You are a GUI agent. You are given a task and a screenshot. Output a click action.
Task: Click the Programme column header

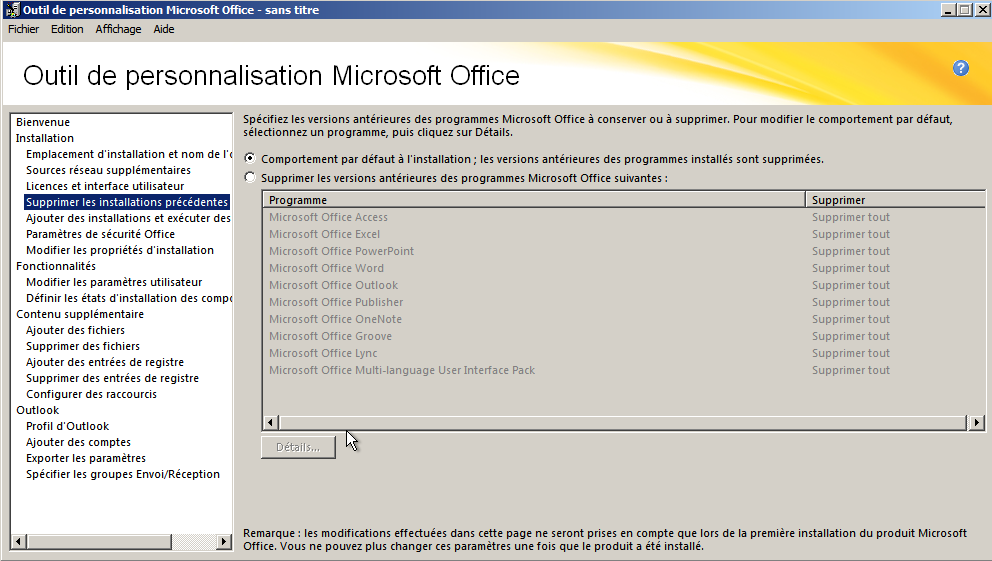[x=534, y=200]
